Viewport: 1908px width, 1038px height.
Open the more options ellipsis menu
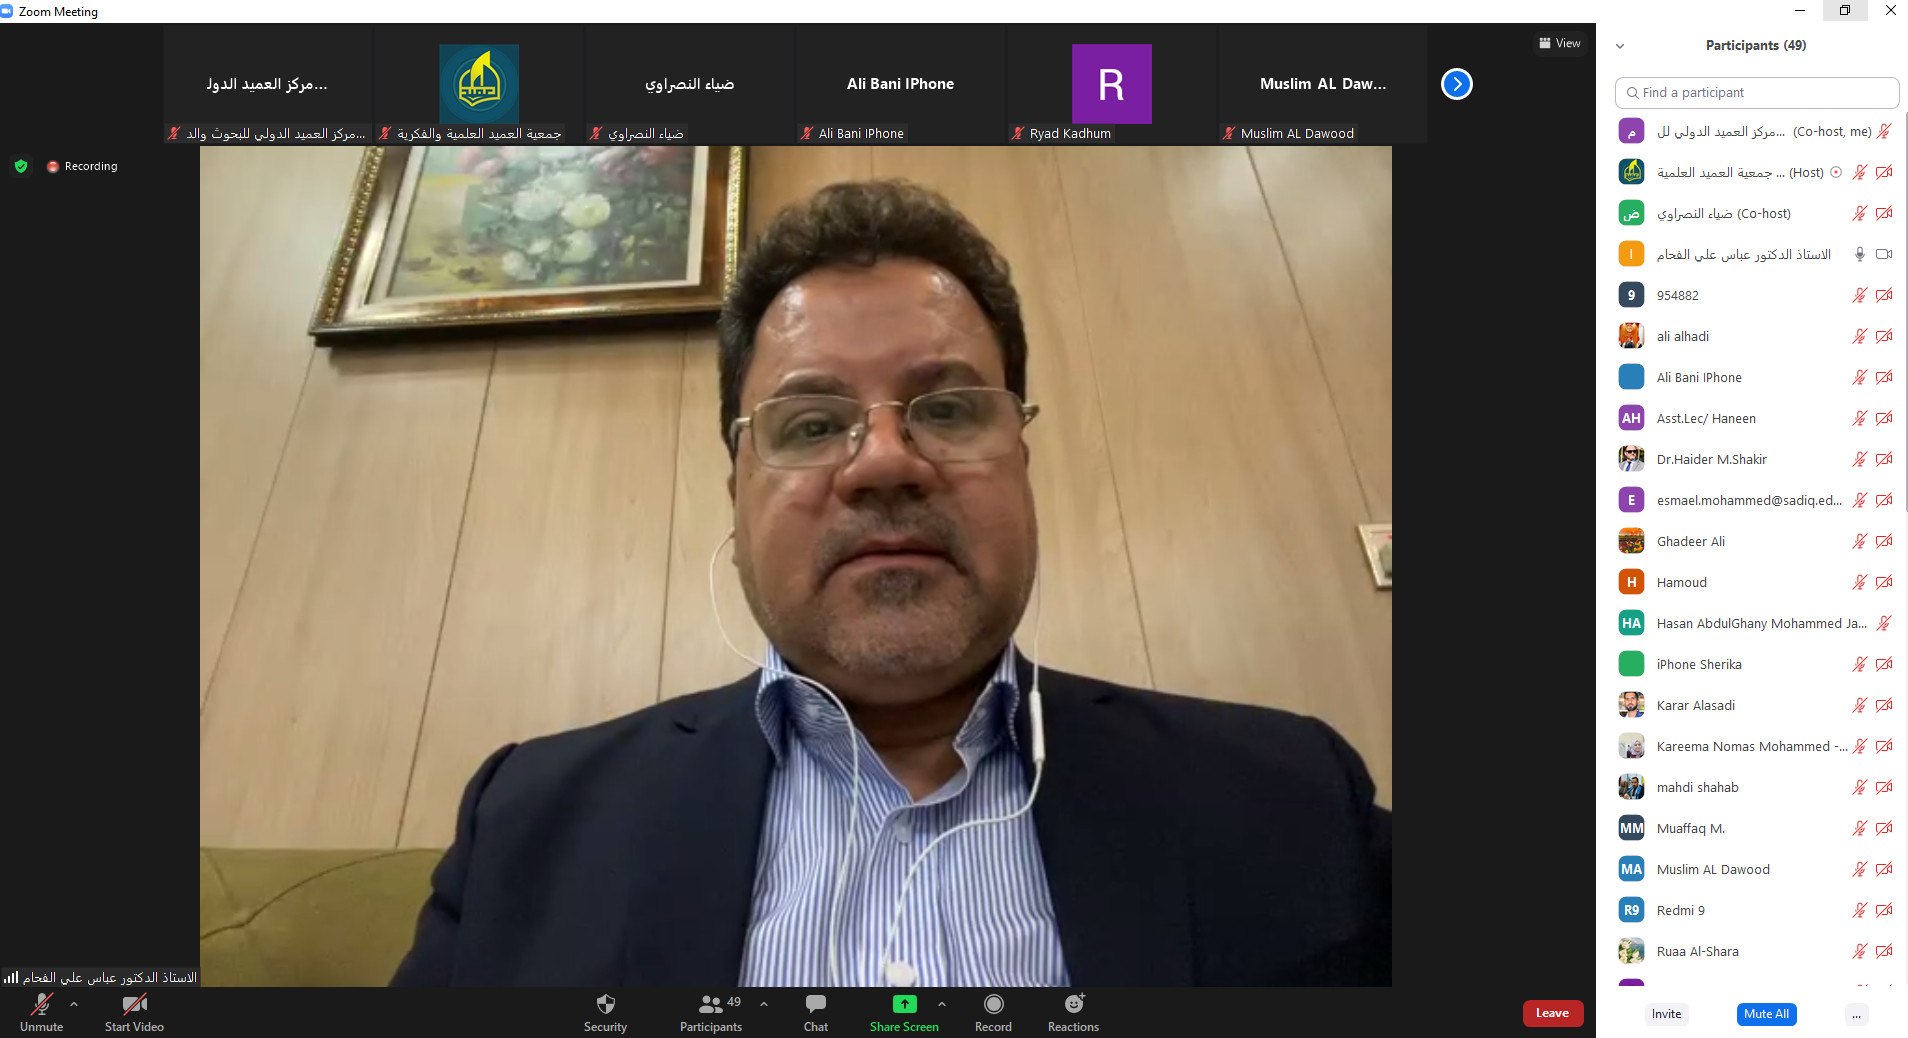(1856, 1014)
